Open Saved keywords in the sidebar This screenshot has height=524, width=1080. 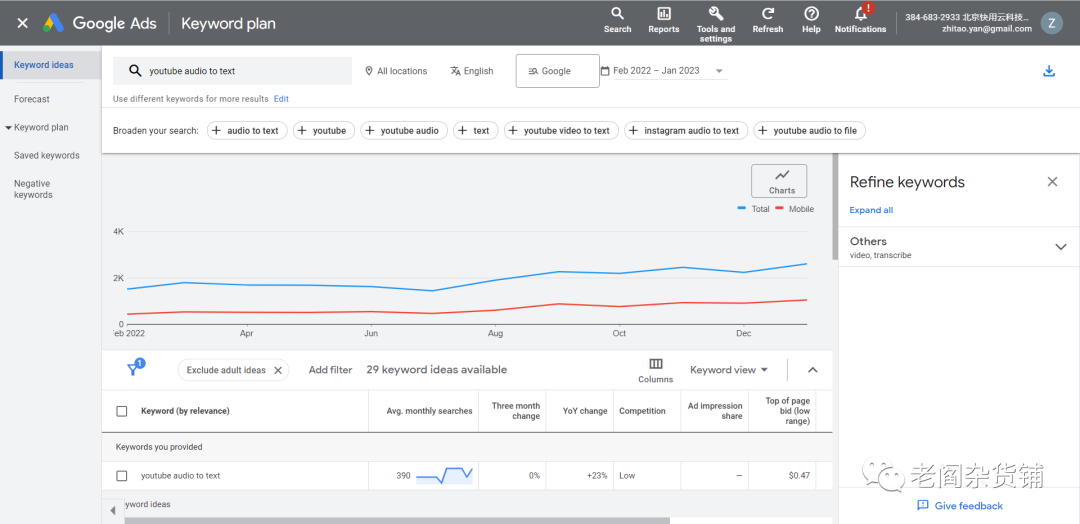tap(47, 156)
